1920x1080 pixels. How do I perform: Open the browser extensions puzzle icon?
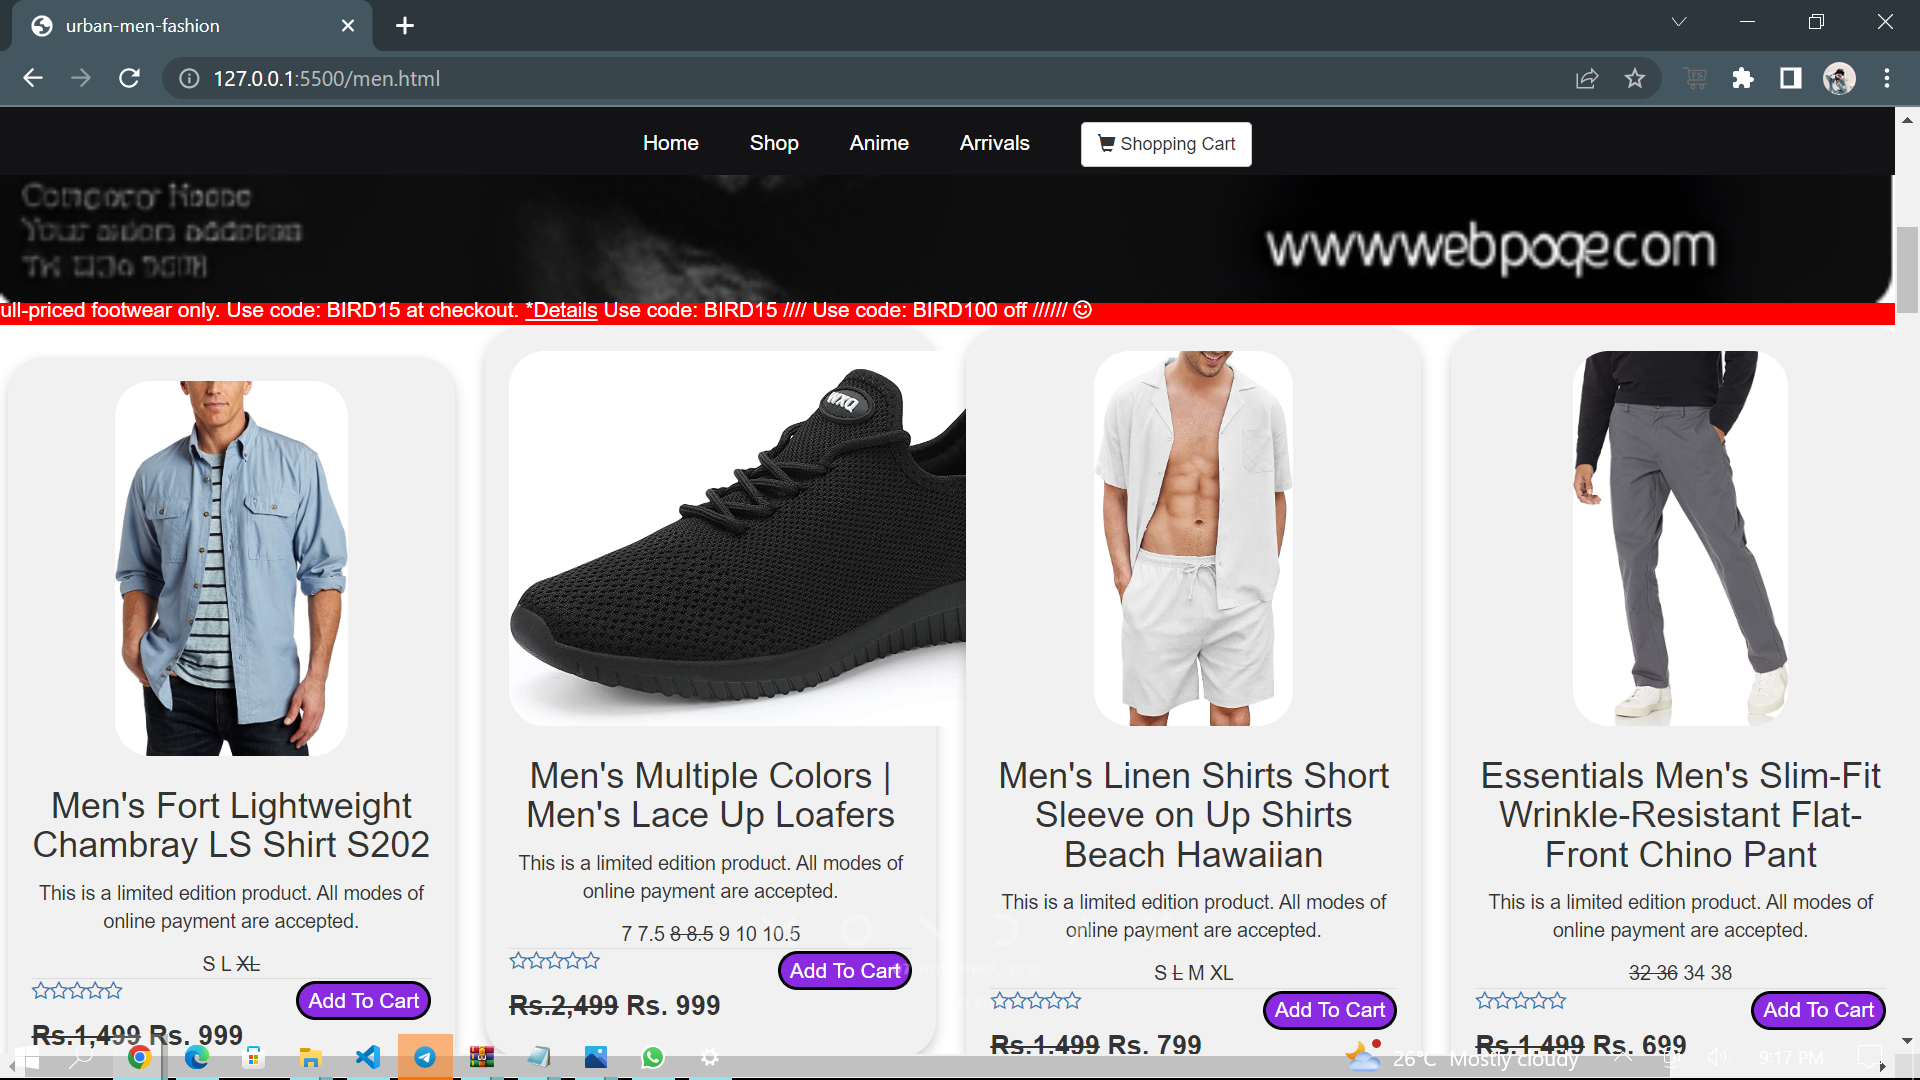(x=1743, y=78)
